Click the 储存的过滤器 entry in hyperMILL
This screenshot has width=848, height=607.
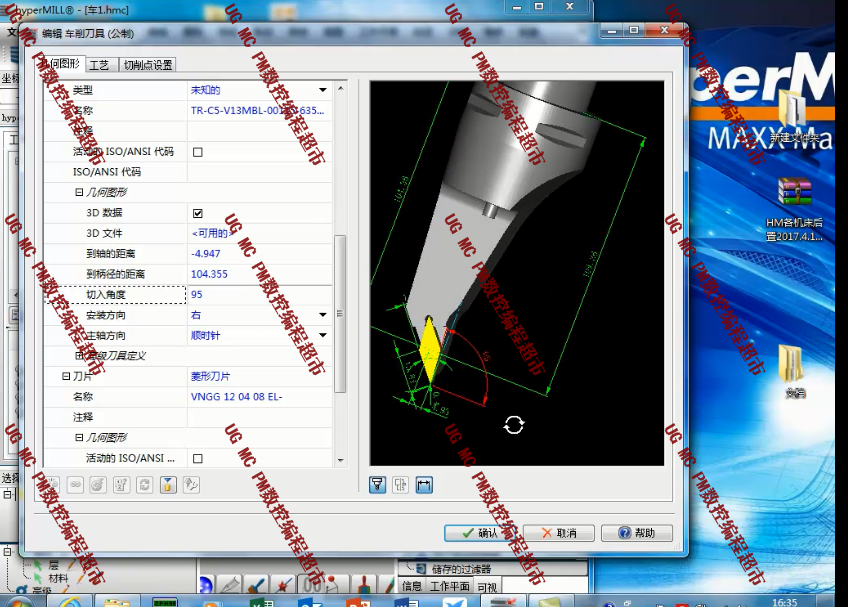coord(461,569)
